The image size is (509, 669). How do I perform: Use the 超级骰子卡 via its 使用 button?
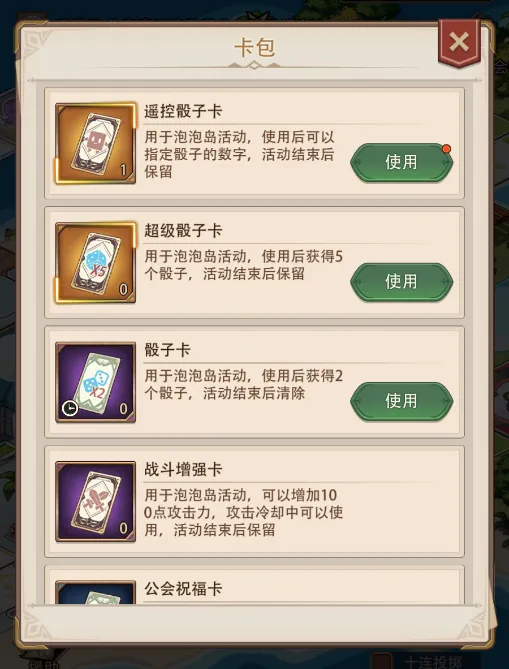401,282
